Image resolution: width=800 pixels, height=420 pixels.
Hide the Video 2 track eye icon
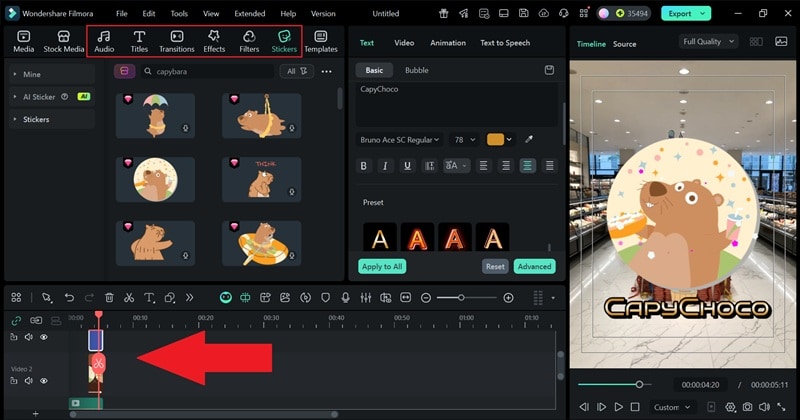[44, 381]
